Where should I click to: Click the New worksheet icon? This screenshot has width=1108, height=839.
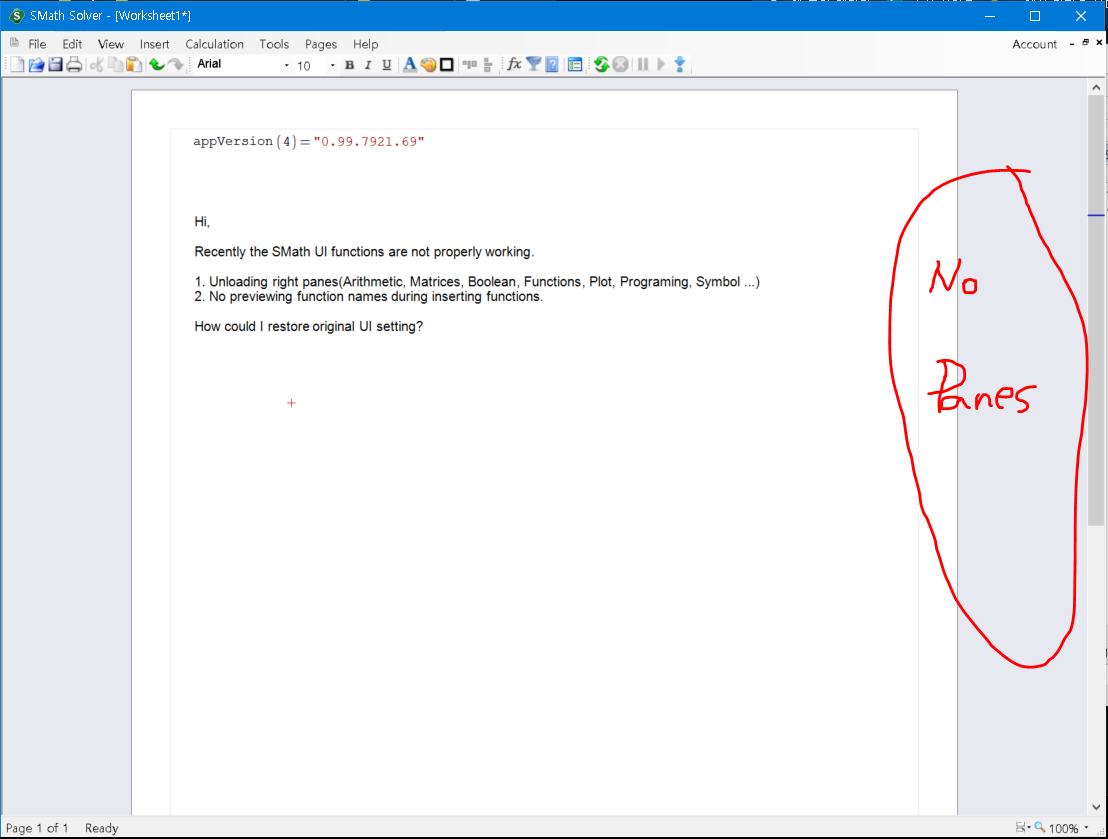[16, 65]
